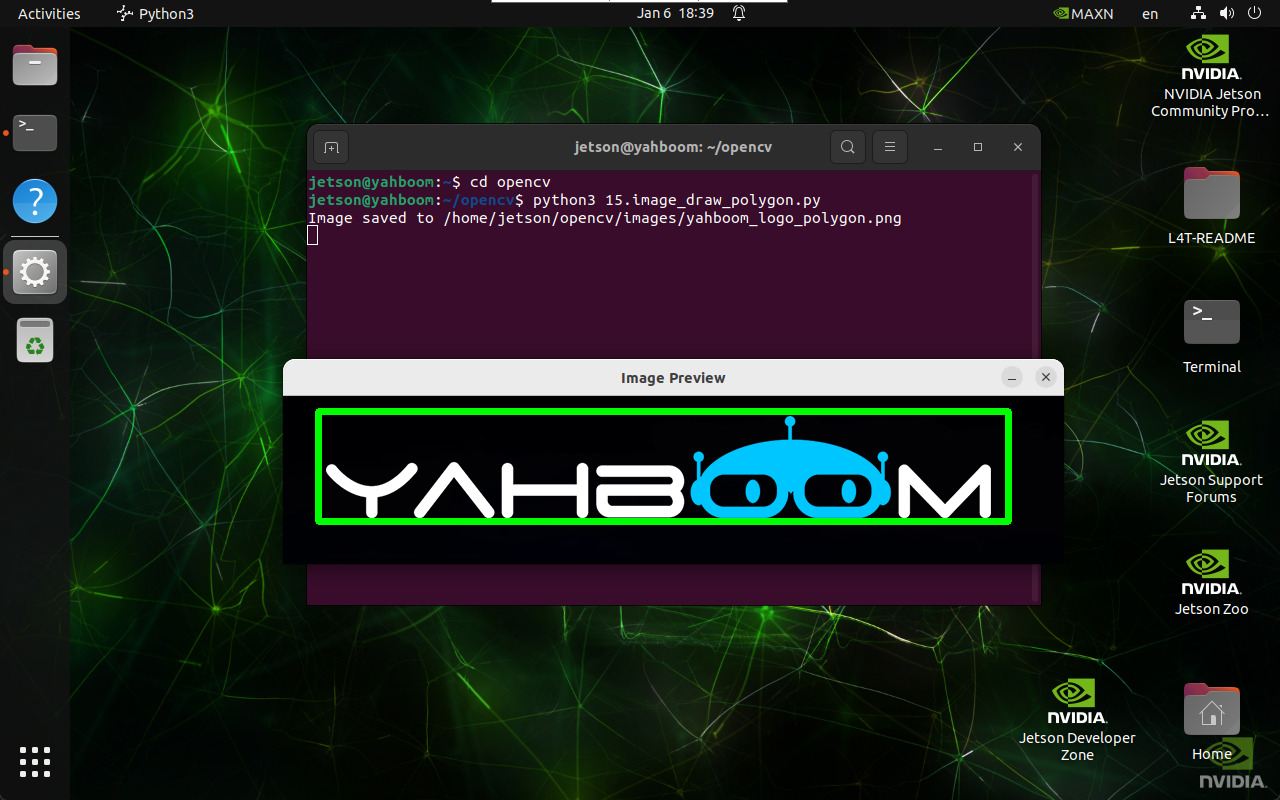
Task: Click the new tab icon in terminal
Action: (x=331, y=148)
